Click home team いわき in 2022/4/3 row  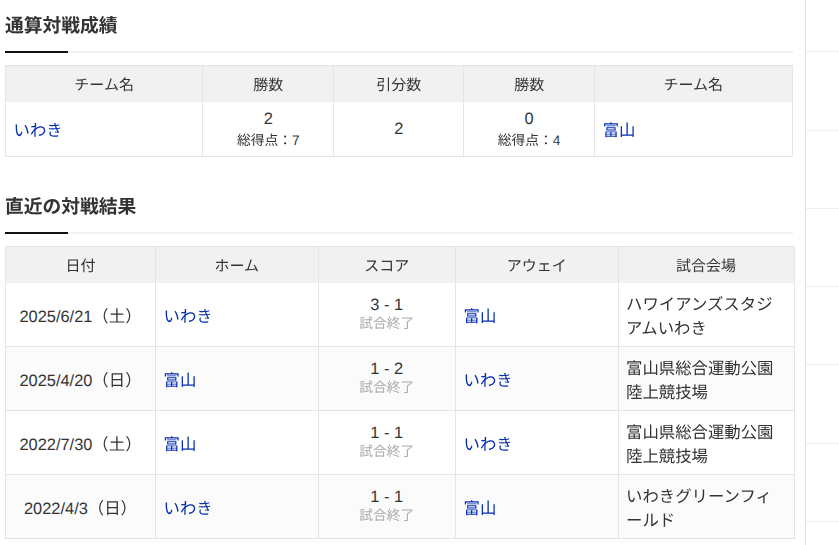click(188, 508)
